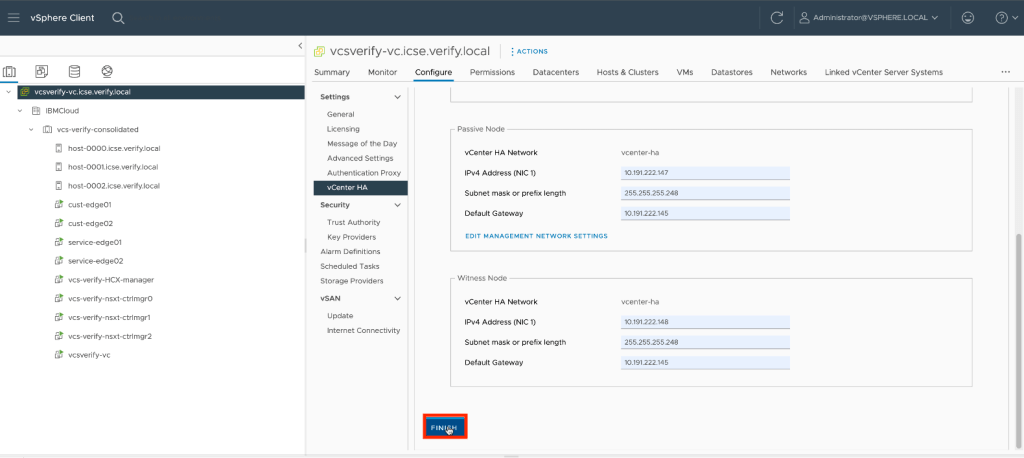Select host-0001.icse.verify.local in the tree
This screenshot has height=458, width=1024.
(x=112, y=167)
